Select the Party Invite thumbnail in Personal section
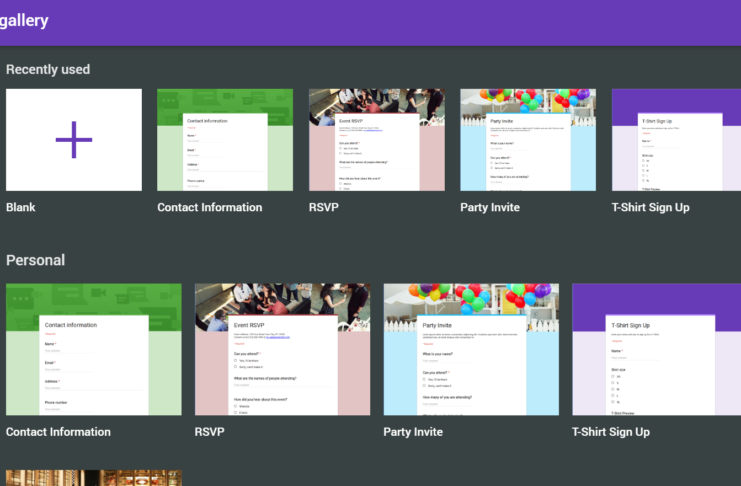Viewport: 741px width, 486px height. point(471,349)
